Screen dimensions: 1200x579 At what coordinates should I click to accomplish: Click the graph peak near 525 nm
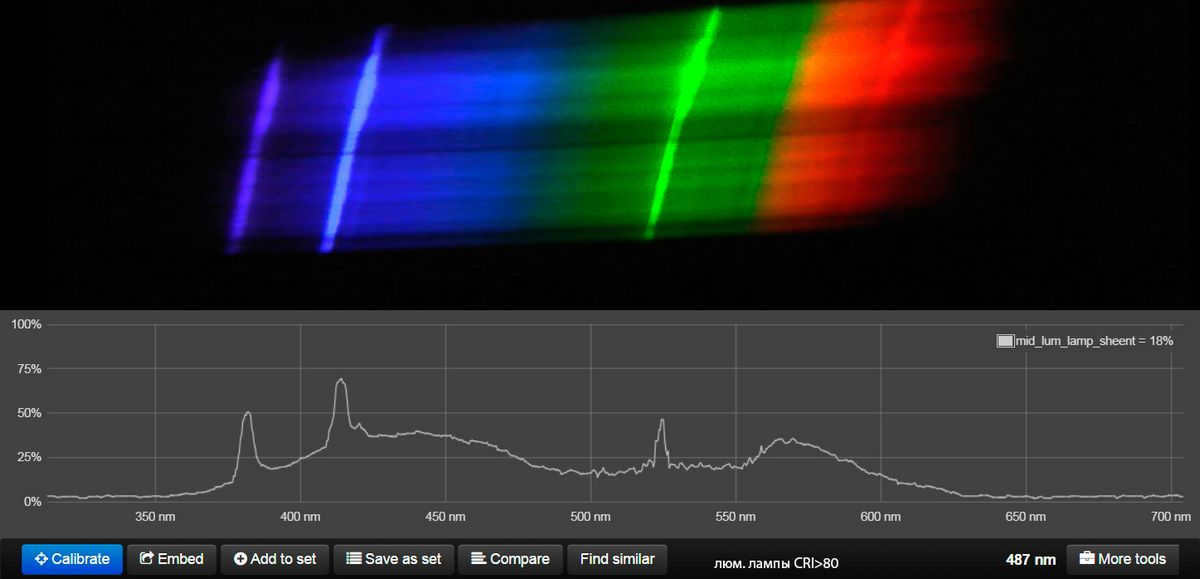(662, 421)
